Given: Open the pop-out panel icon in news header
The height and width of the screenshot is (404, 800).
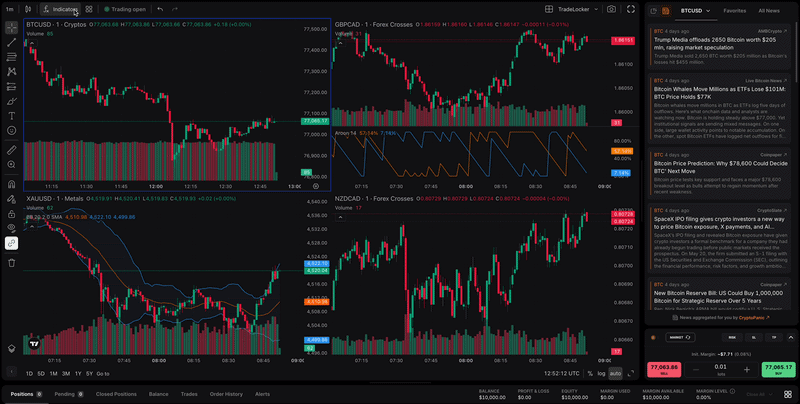Looking at the screenshot, I should point(654,11).
